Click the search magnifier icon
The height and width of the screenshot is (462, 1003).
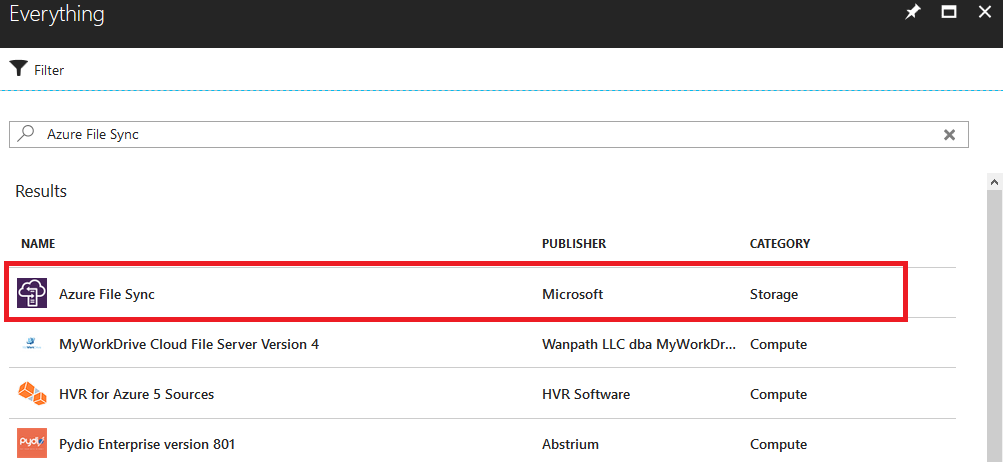tap(26, 134)
